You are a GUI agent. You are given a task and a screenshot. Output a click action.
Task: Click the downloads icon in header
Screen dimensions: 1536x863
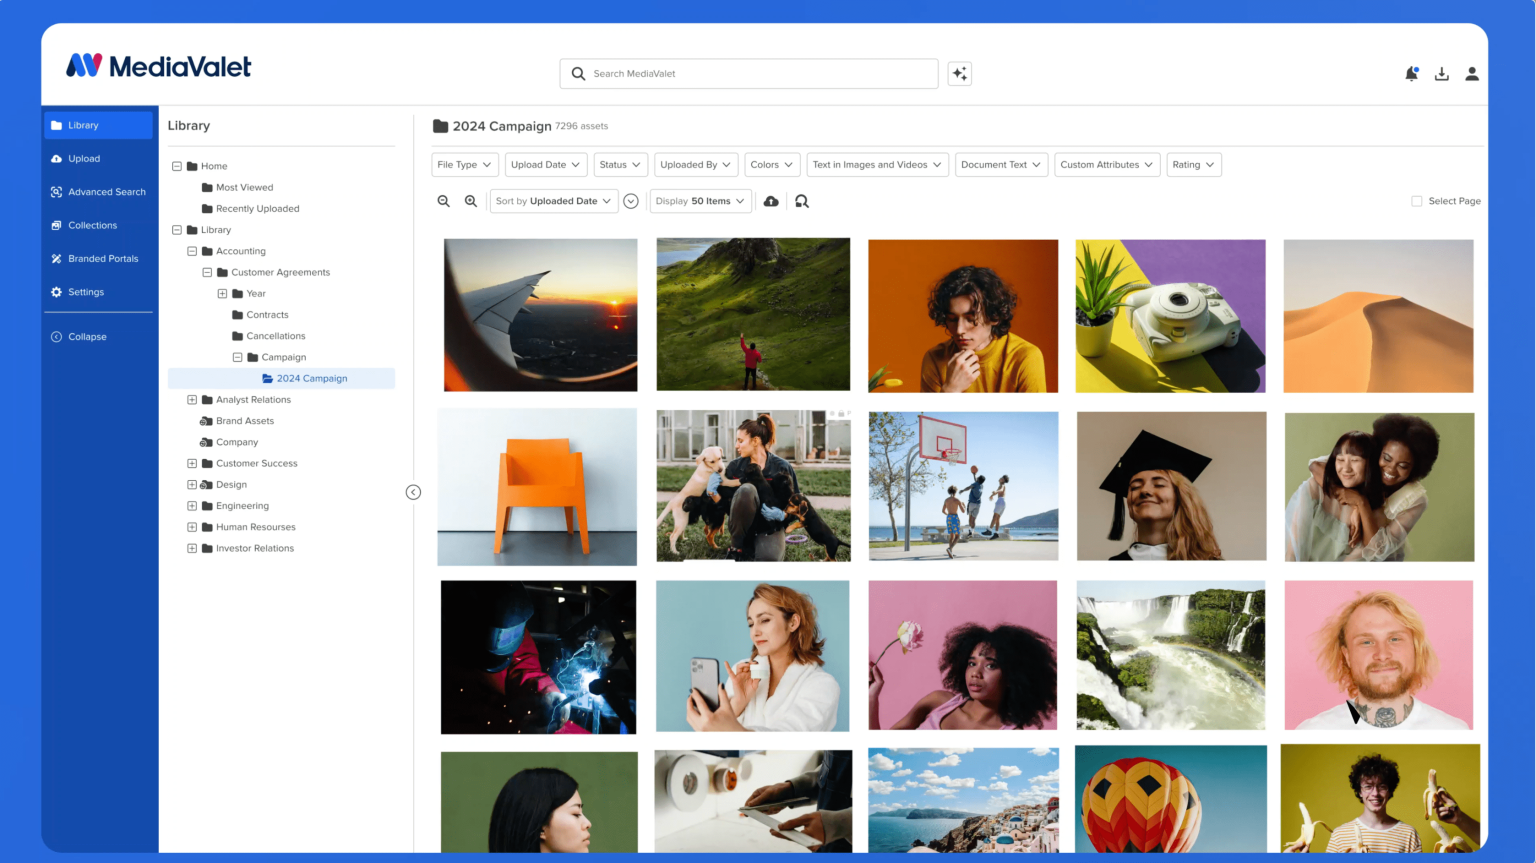coord(1441,74)
